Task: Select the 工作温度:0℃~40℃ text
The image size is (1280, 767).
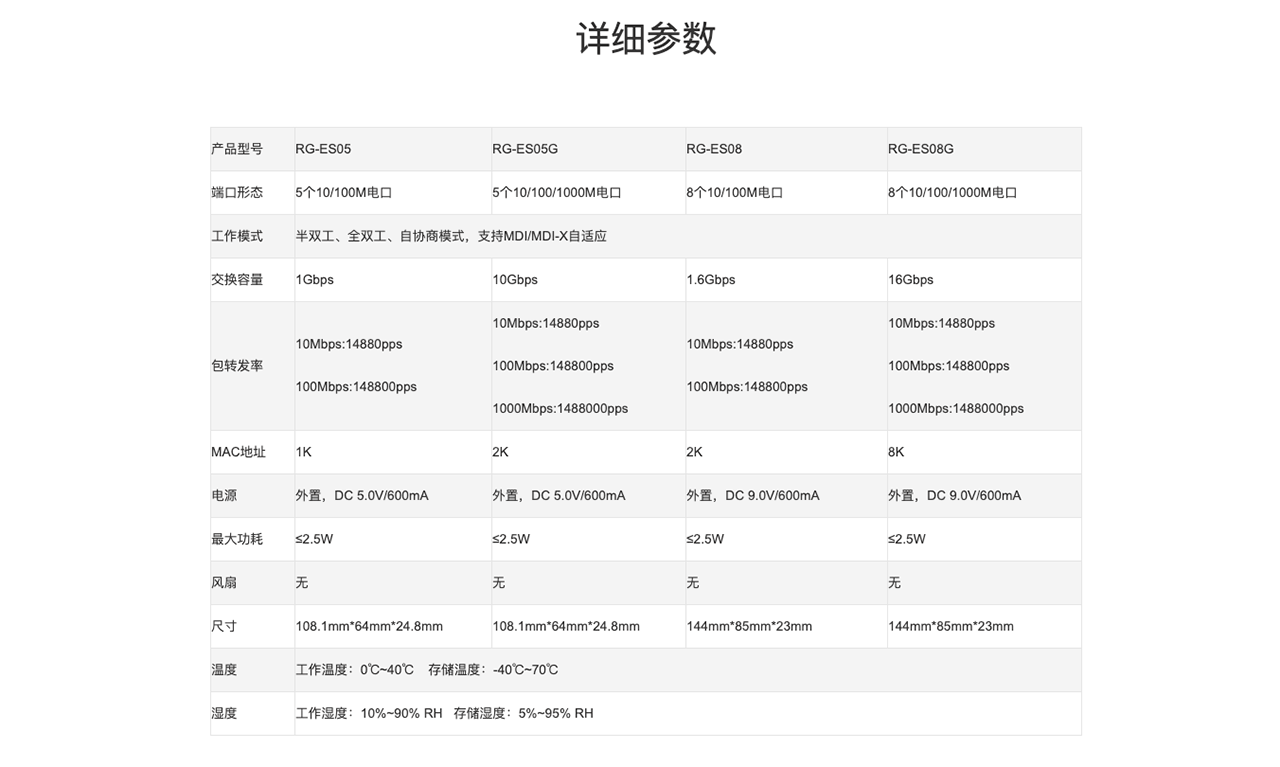Action: click(354, 670)
